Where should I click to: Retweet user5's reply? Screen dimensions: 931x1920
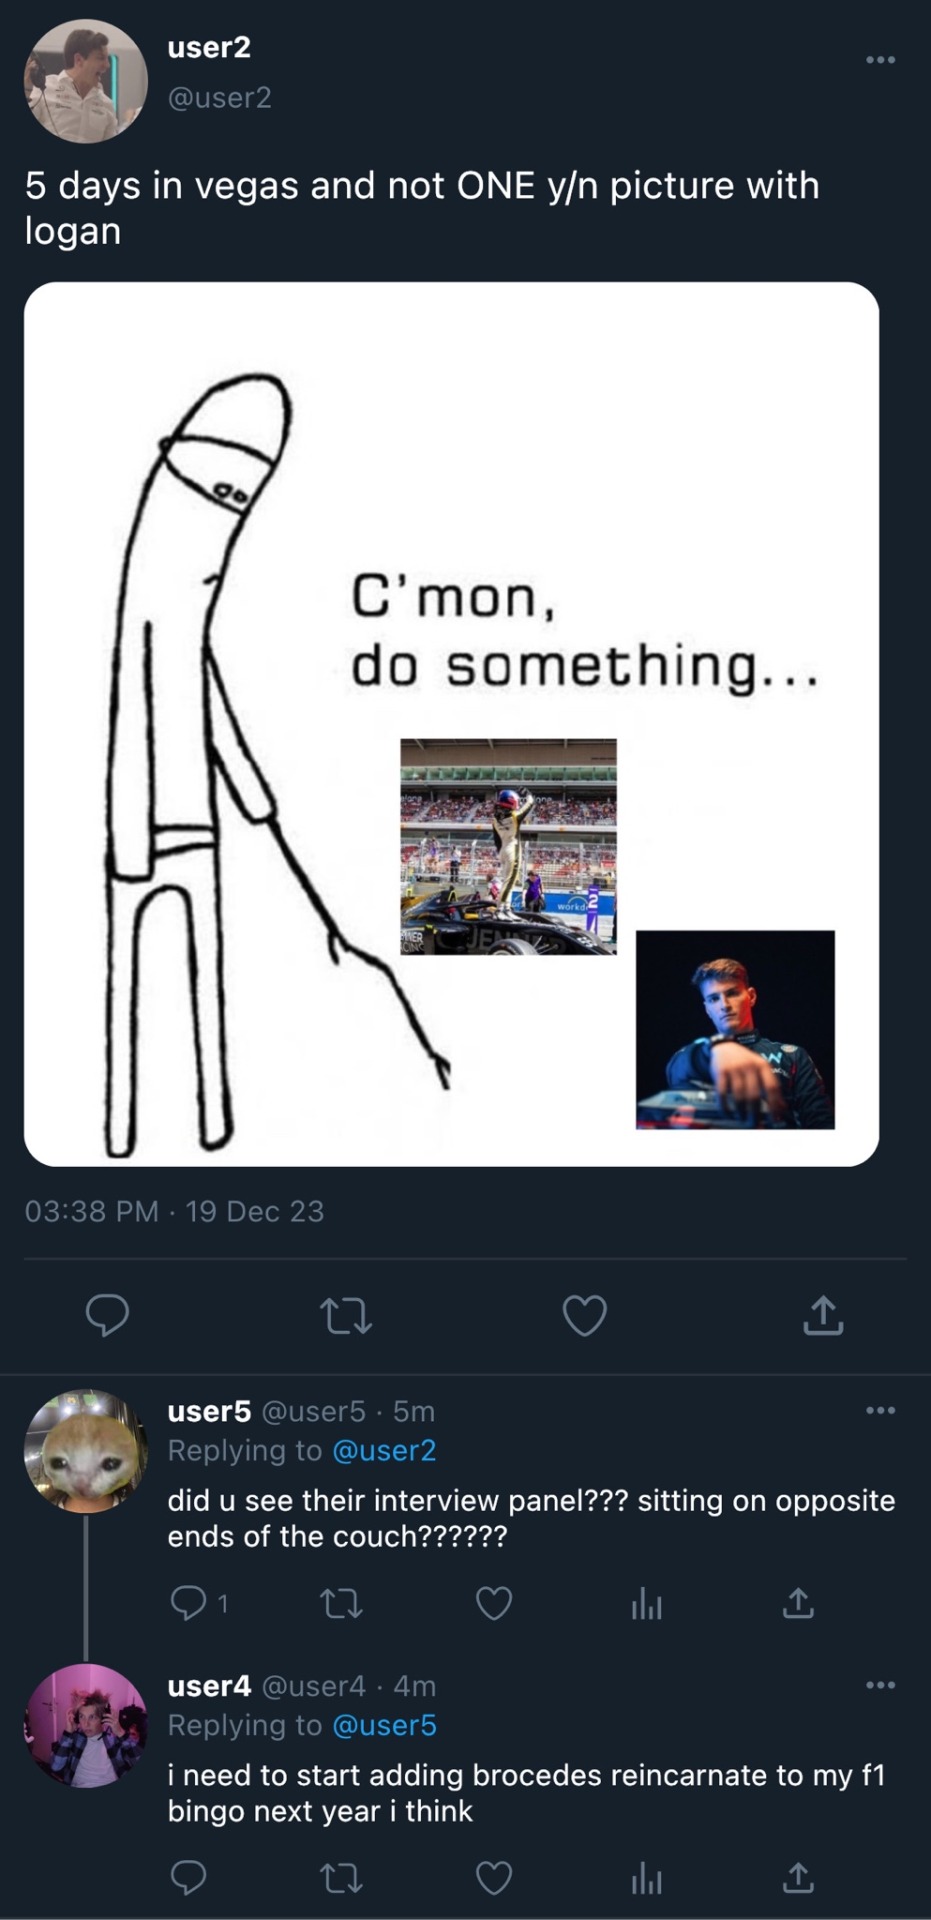(341, 1603)
